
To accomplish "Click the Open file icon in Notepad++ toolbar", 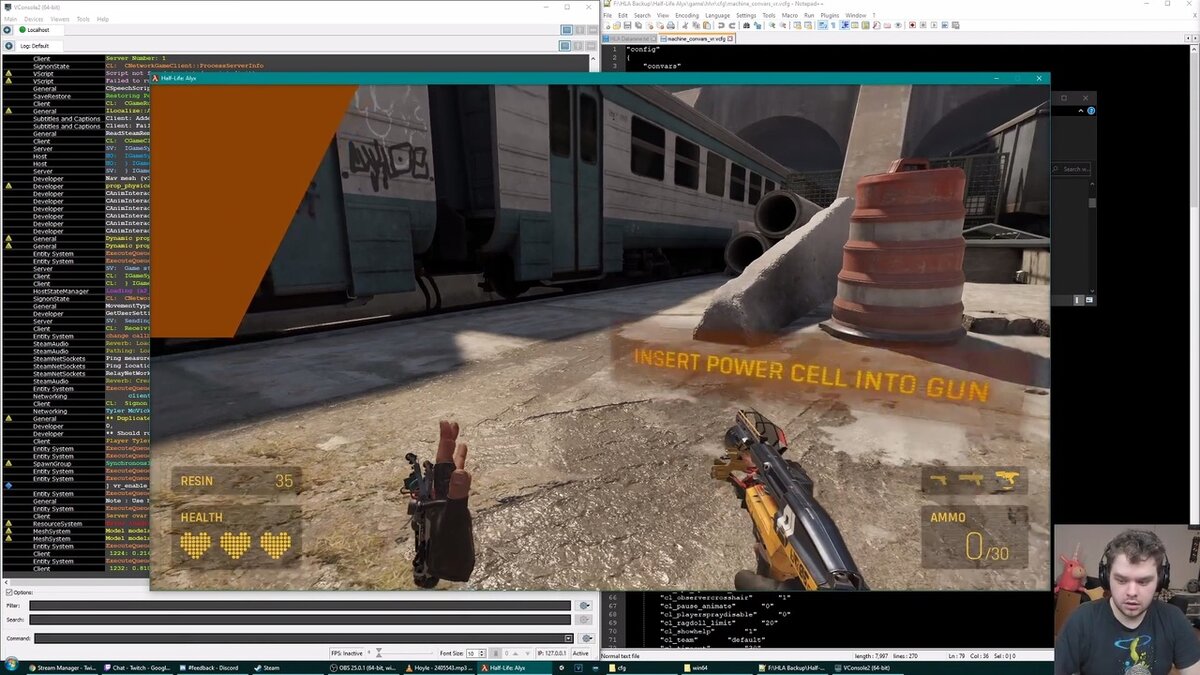I will [x=617, y=26].
